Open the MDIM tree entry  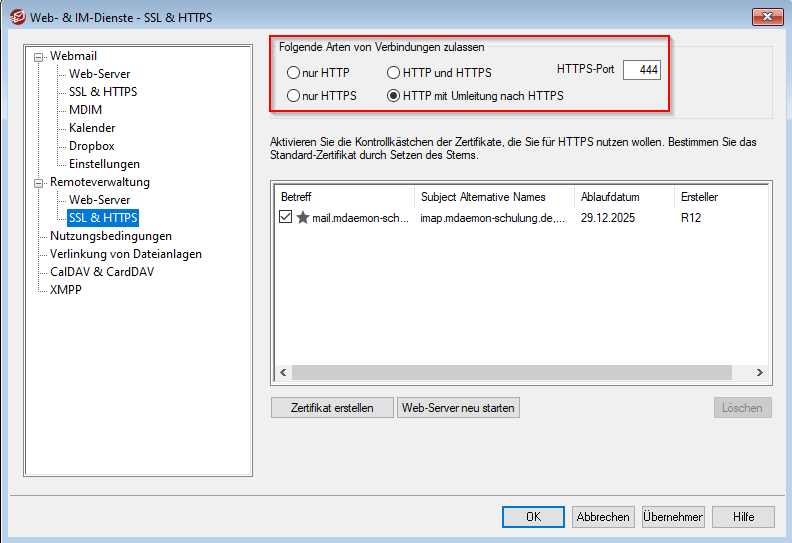tap(85, 110)
